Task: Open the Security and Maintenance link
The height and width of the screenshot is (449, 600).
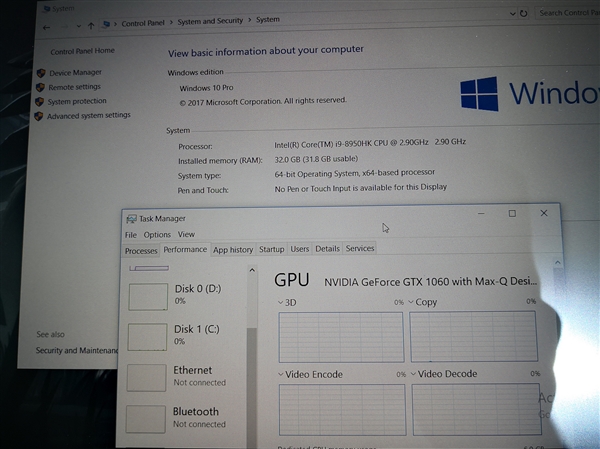Action: (77, 351)
